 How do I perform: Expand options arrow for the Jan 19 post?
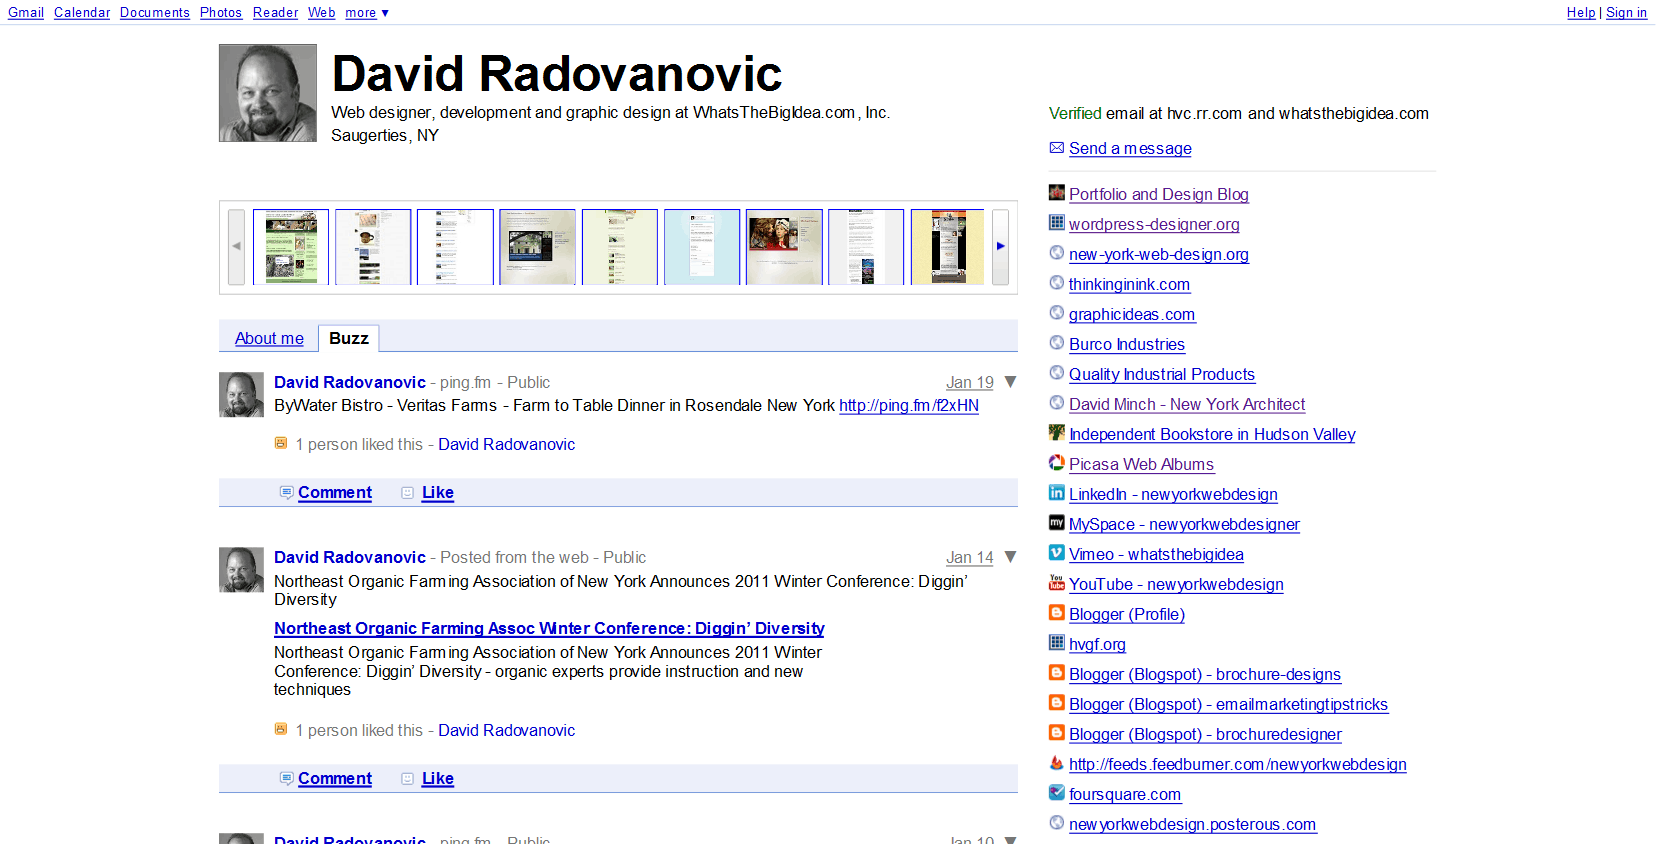tap(1010, 382)
